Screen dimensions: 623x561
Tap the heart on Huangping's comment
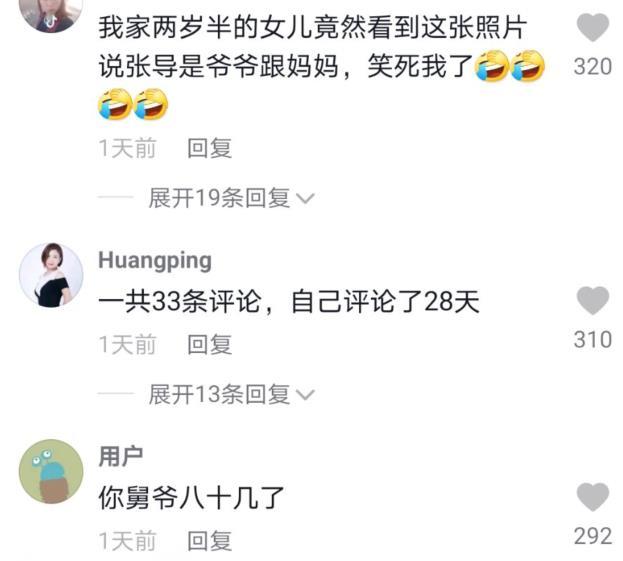592,300
